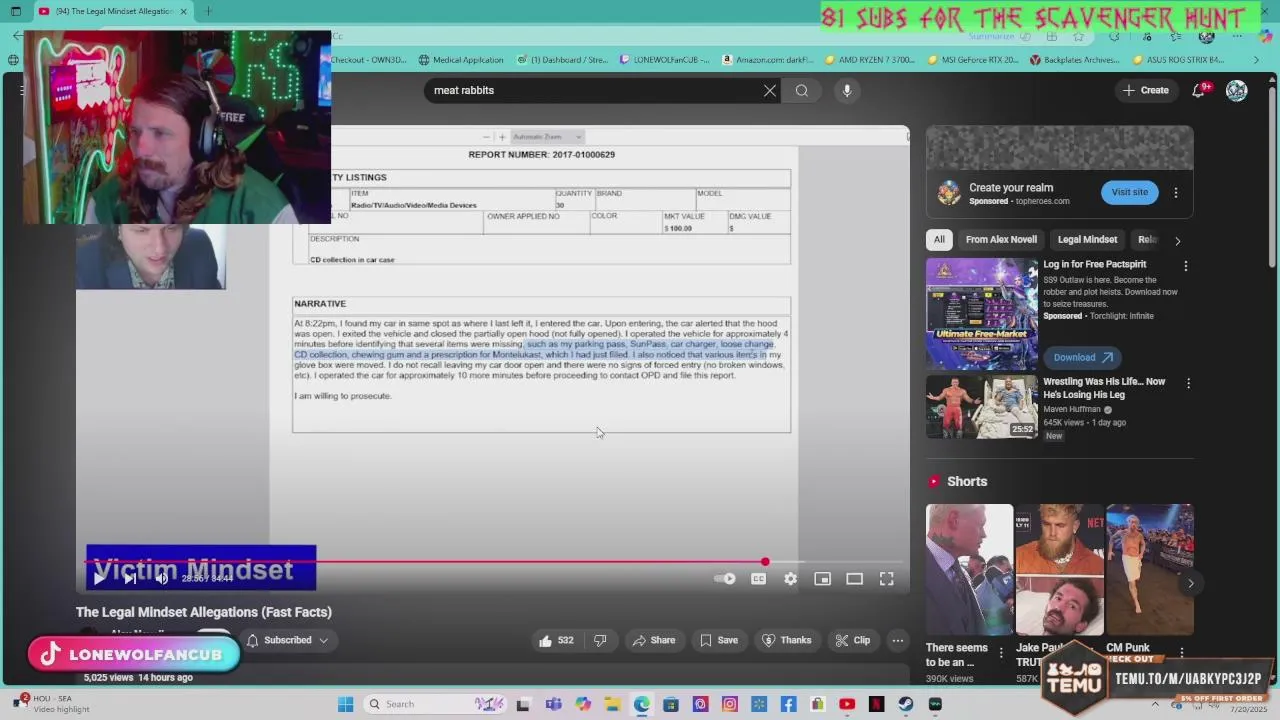Open Dashboard / Stre bookmark

pos(562,60)
